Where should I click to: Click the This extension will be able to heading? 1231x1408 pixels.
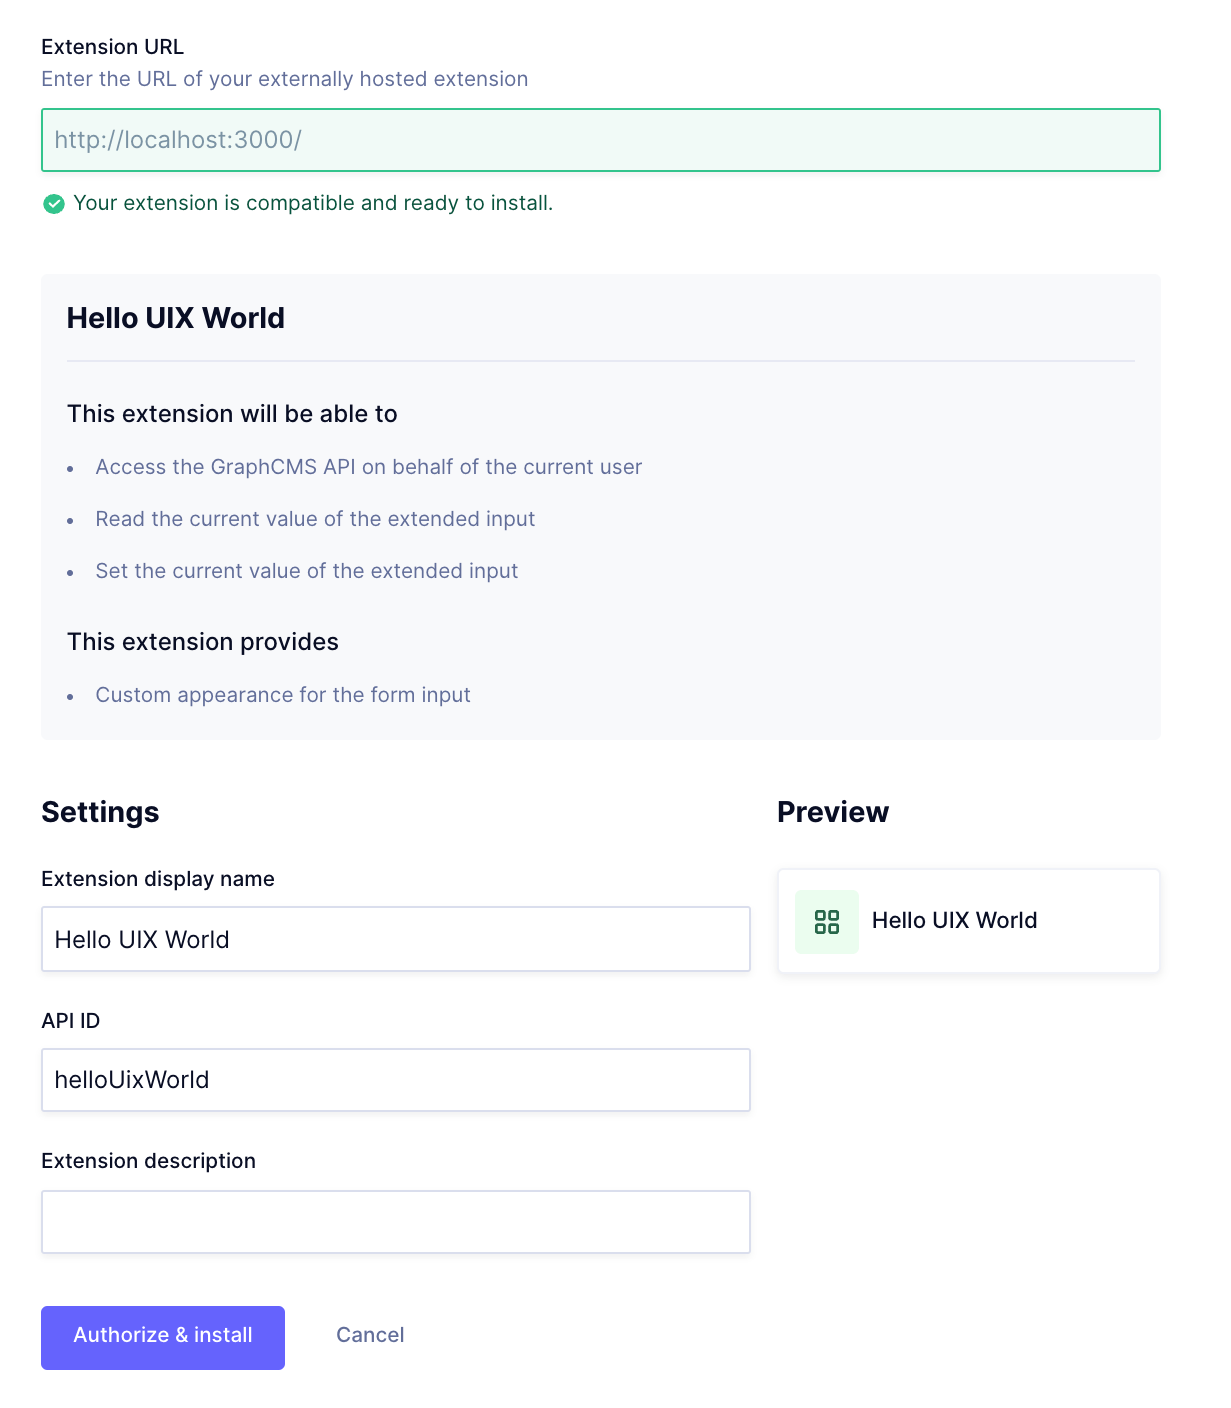tap(232, 414)
